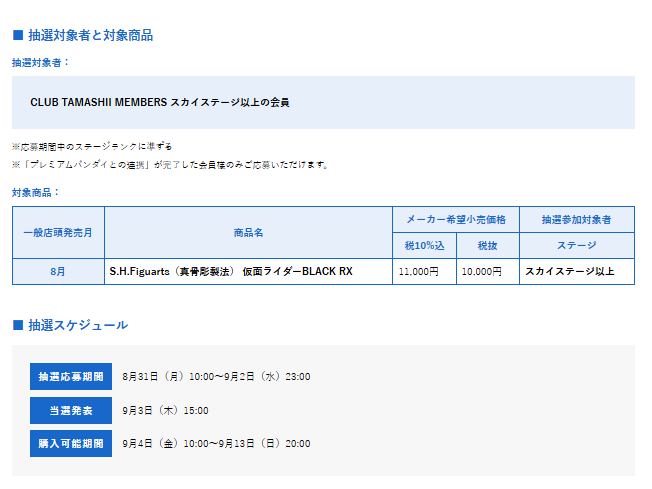Click the ステージ subheader
The width and height of the screenshot is (652, 489).
[577, 245]
